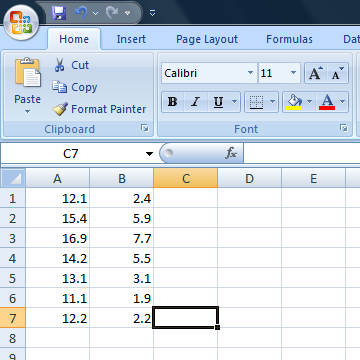Activate the Format Painter
Image resolution: width=360 pixels, height=360 pixels.
click(x=99, y=109)
